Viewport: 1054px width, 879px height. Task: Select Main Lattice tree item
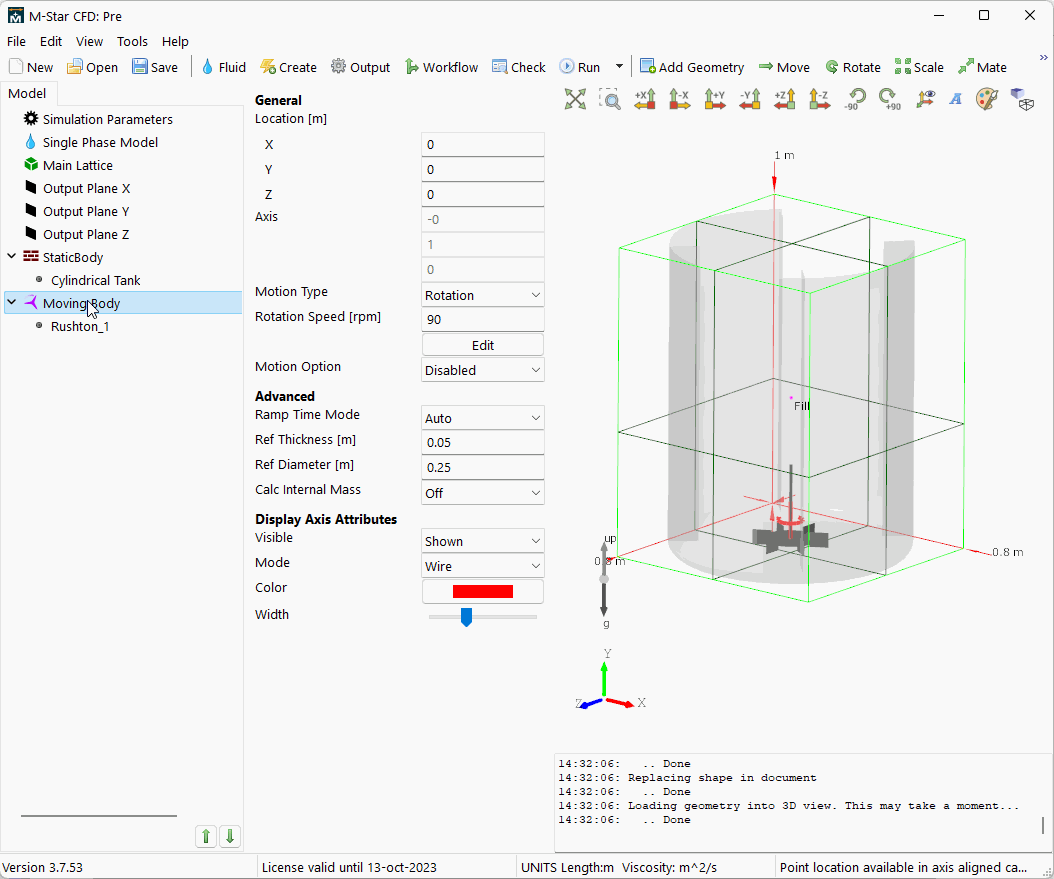(x=77, y=165)
